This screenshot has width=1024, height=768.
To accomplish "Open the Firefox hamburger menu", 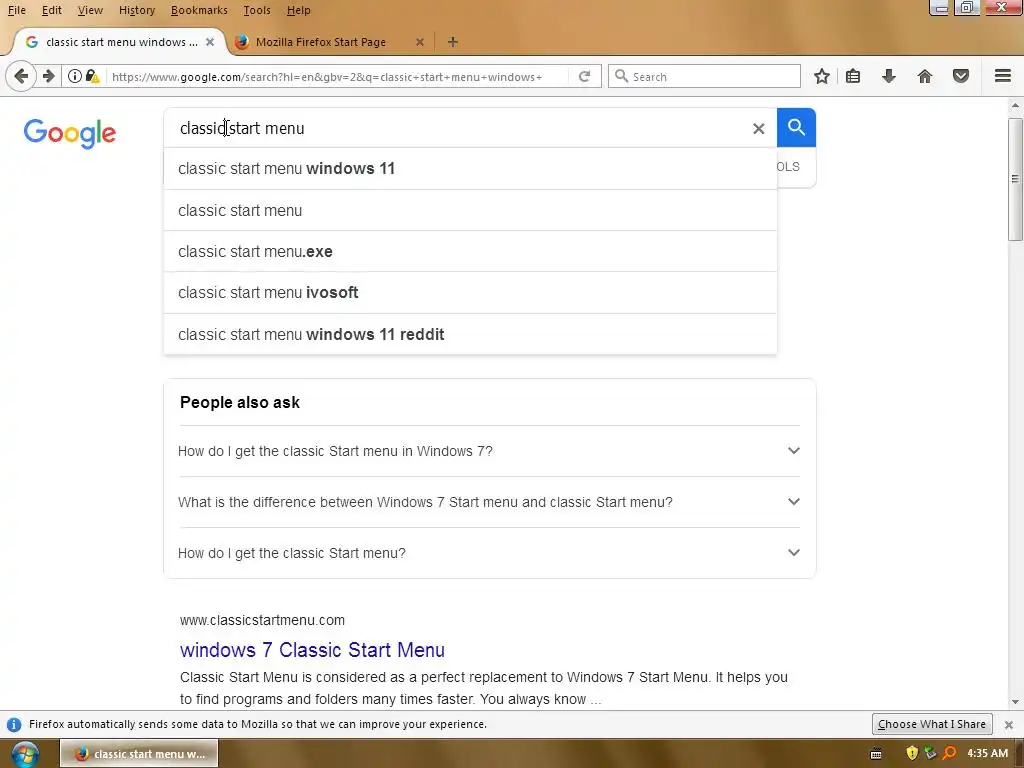I will 1002,76.
